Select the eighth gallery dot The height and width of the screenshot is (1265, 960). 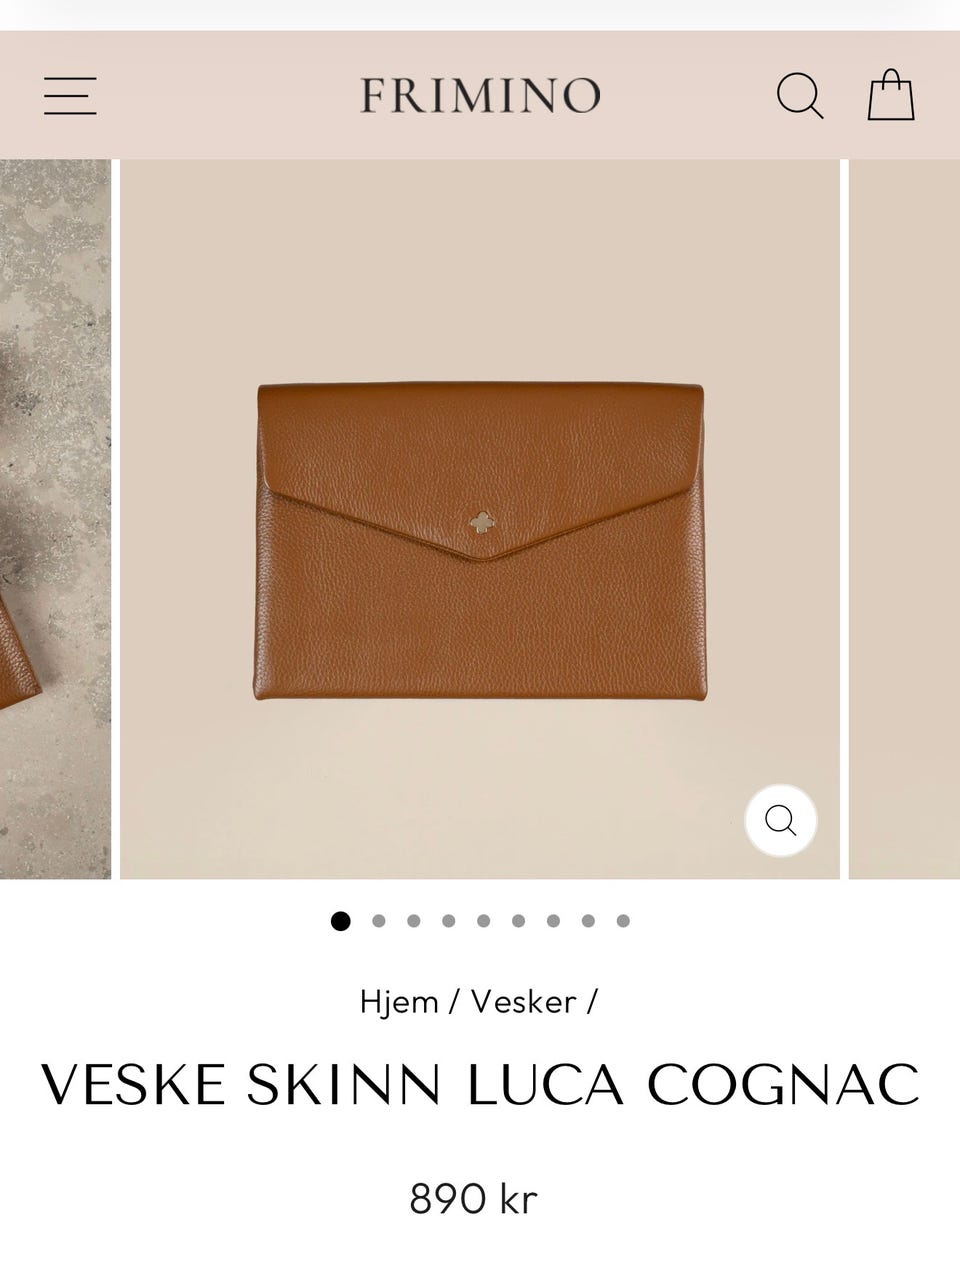(x=589, y=921)
